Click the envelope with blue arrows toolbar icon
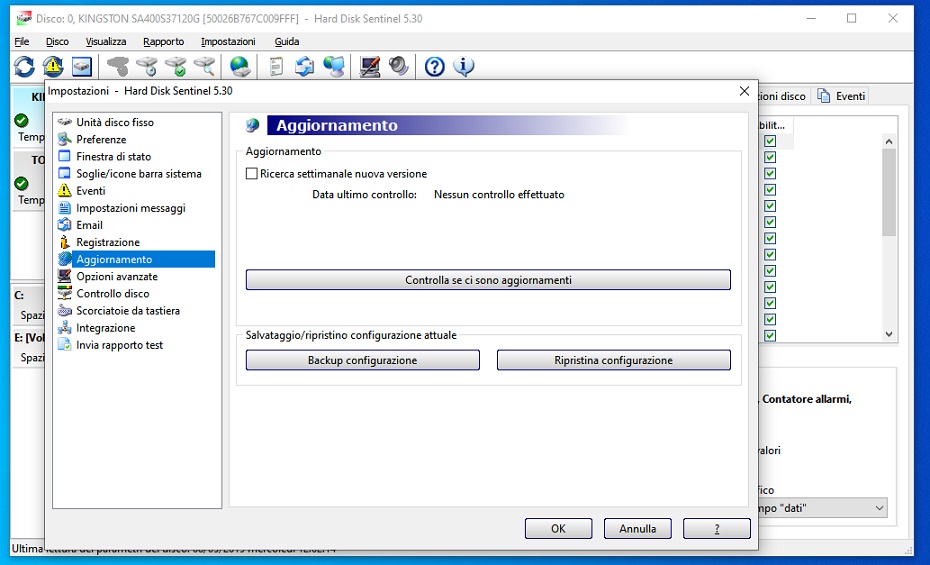This screenshot has width=930, height=565. [305, 66]
